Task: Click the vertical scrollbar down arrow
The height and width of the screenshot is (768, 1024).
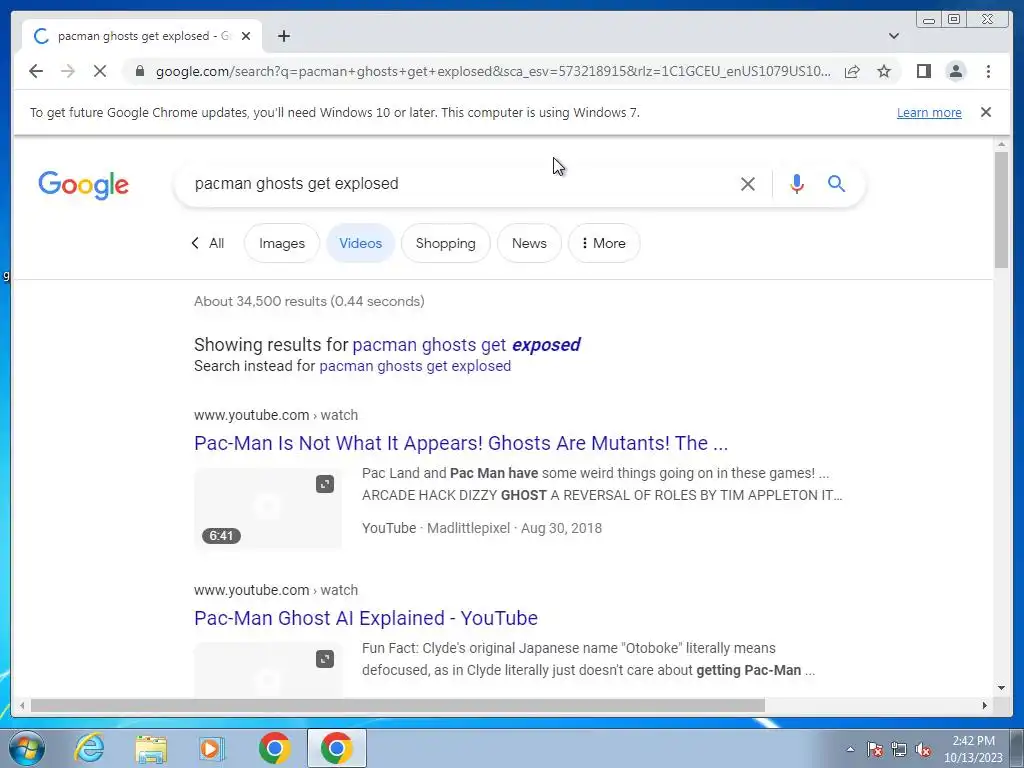Action: tap(1001, 688)
